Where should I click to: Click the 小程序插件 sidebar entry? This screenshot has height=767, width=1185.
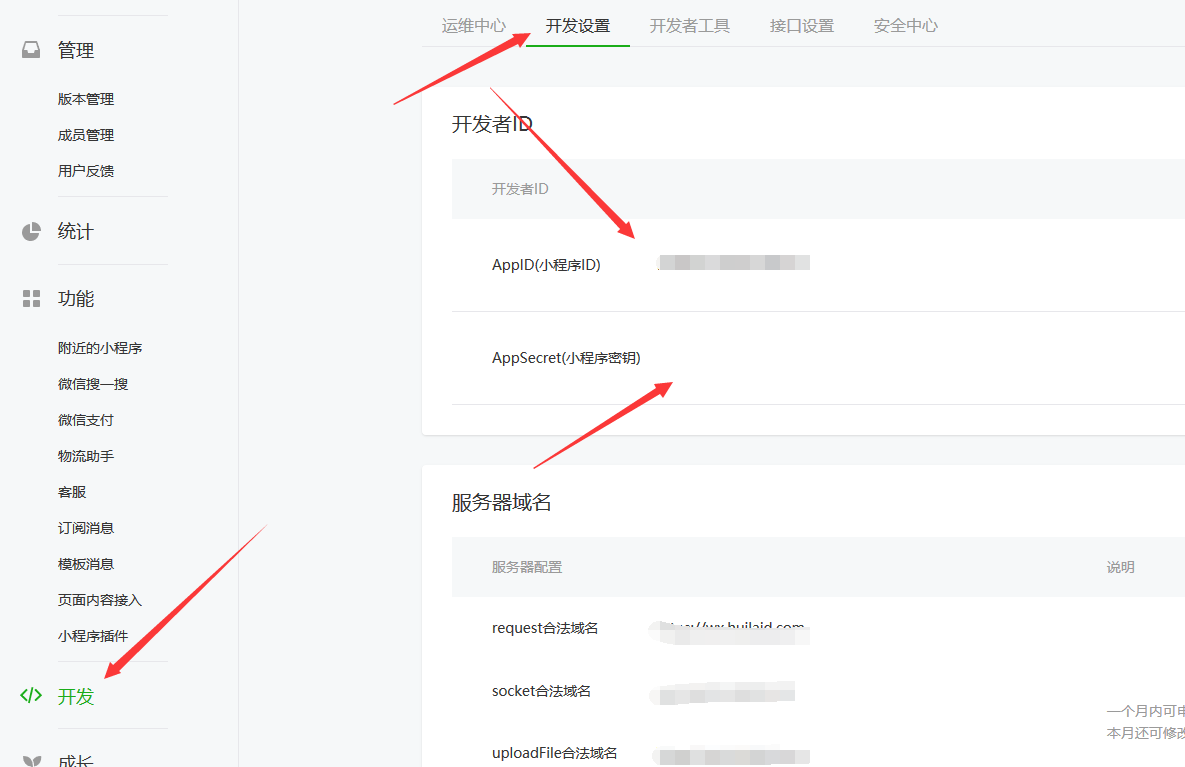click(95, 635)
